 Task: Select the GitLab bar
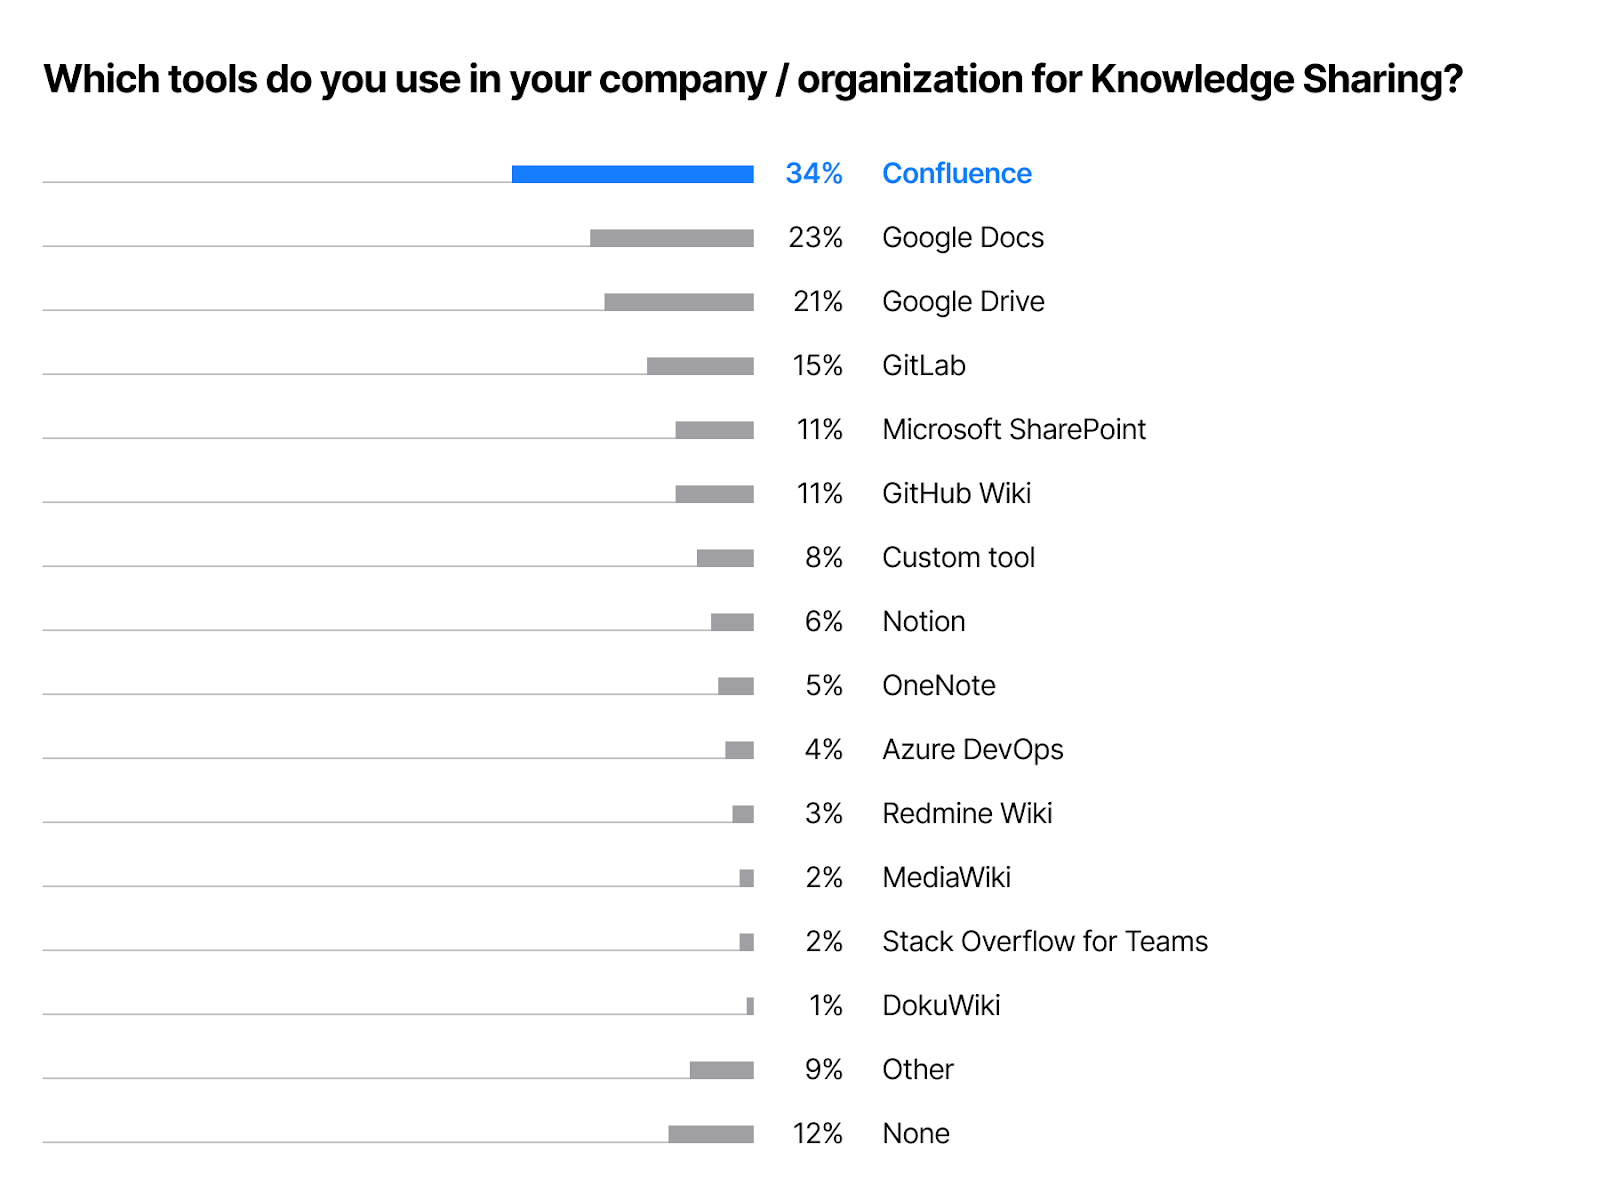[700, 366]
